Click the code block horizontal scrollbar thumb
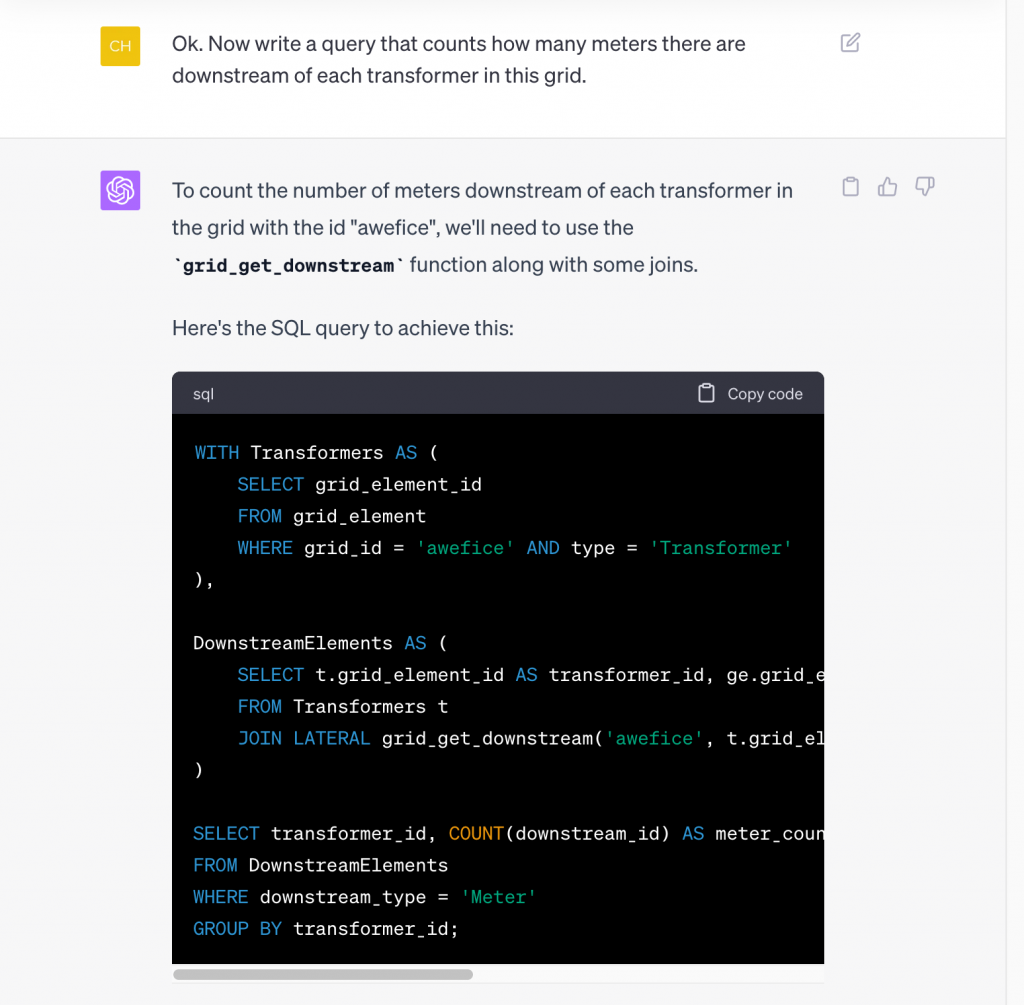The height and width of the screenshot is (1005, 1024). coord(322,974)
